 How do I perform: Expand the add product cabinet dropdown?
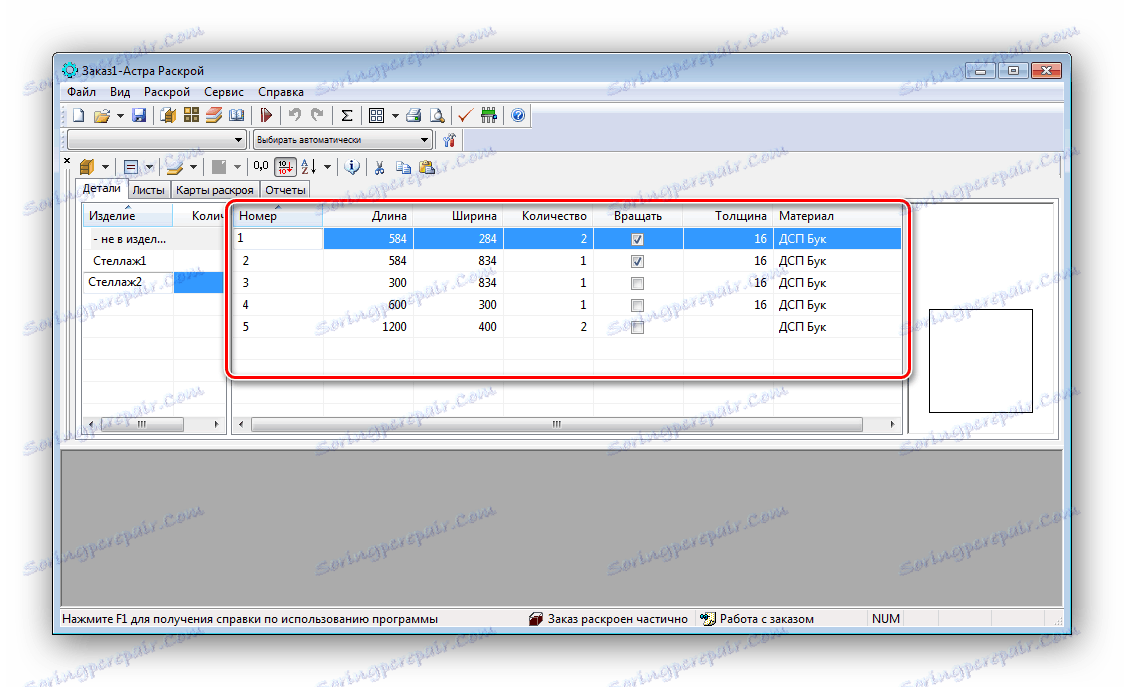pos(105,167)
